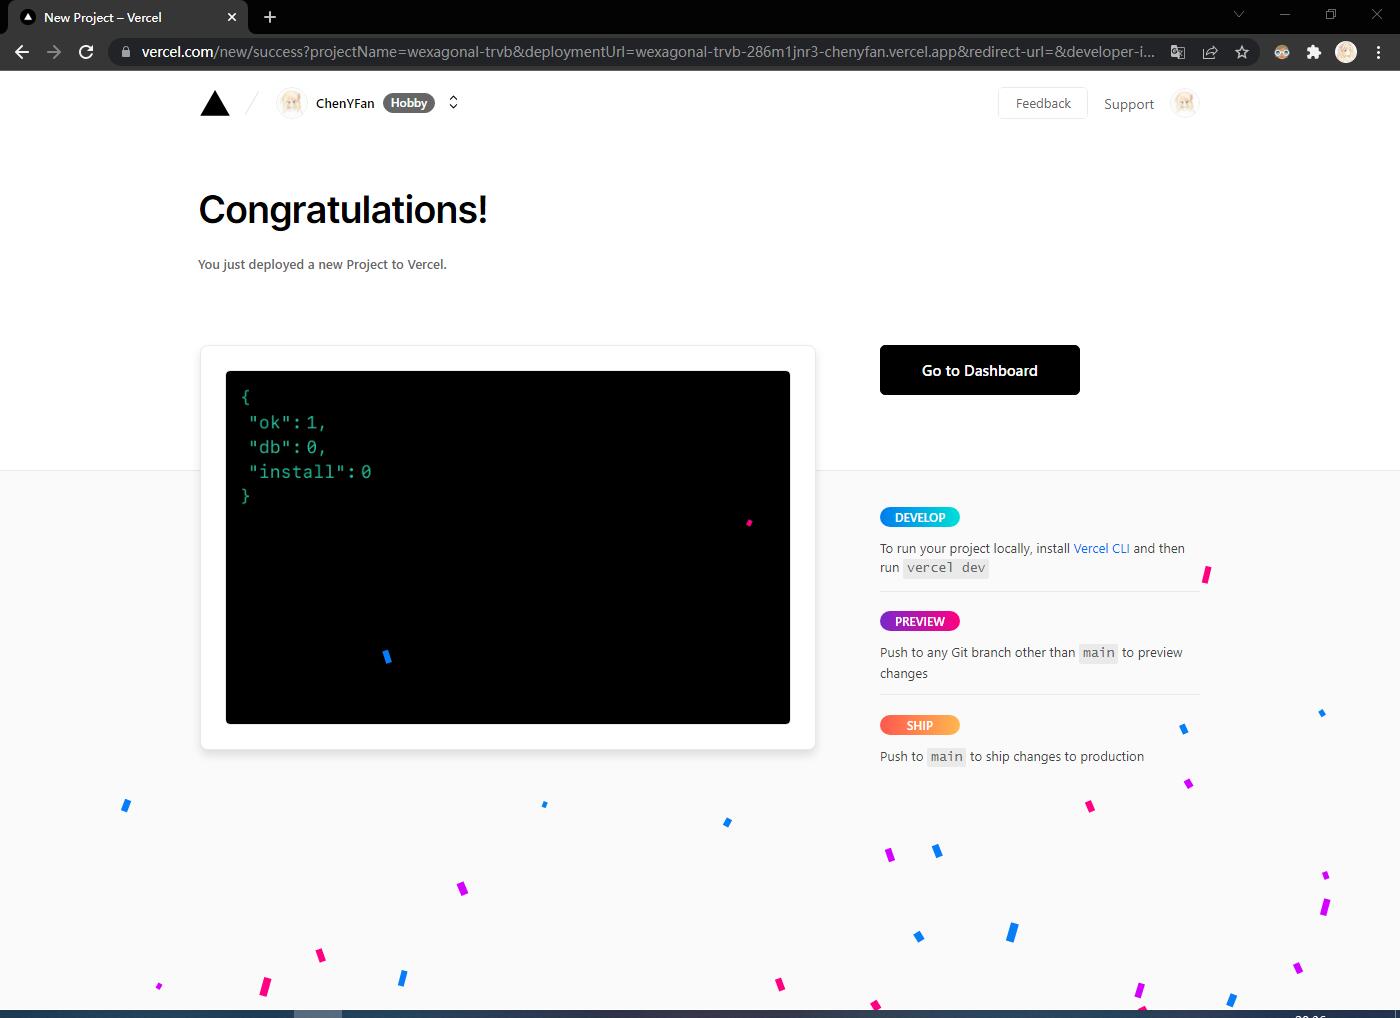Open the ChenYFan team avatar
1400x1018 pixels.
(x=291, y=103)
